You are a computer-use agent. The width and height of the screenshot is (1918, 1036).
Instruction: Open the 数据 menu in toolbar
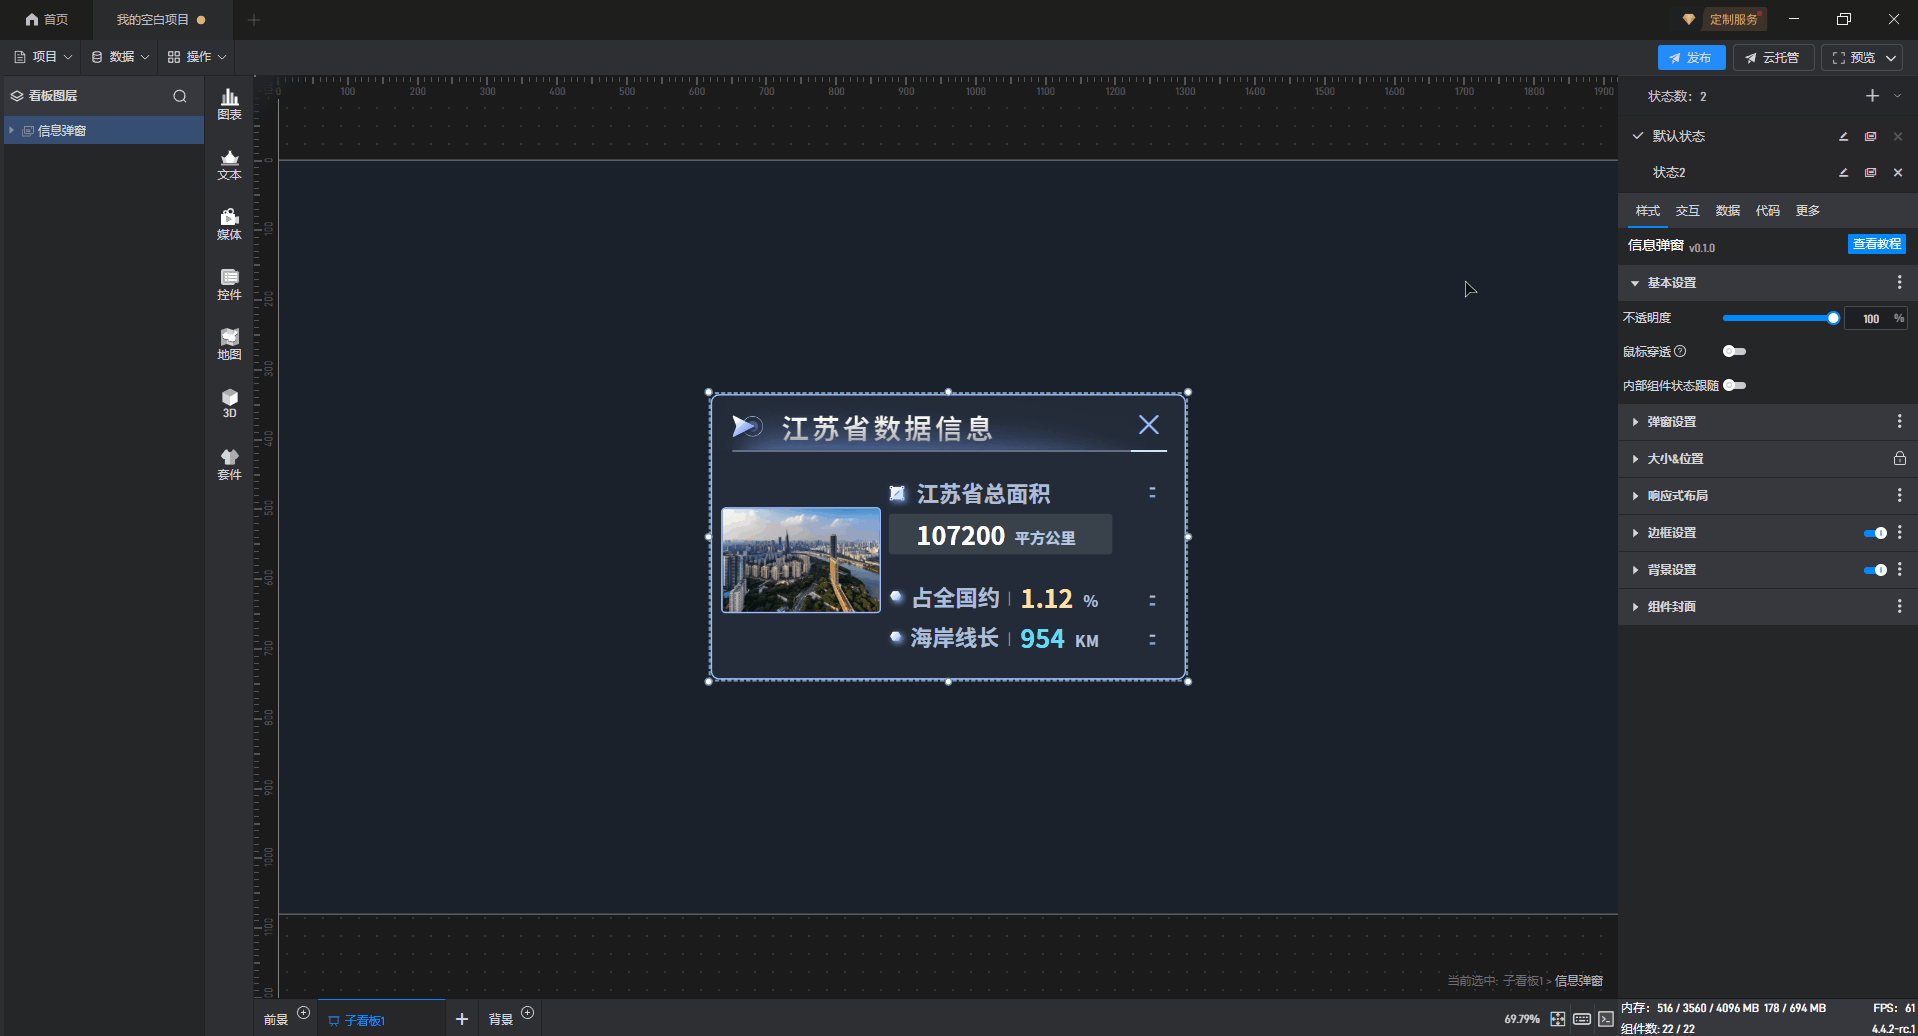[x=120, y=57]
